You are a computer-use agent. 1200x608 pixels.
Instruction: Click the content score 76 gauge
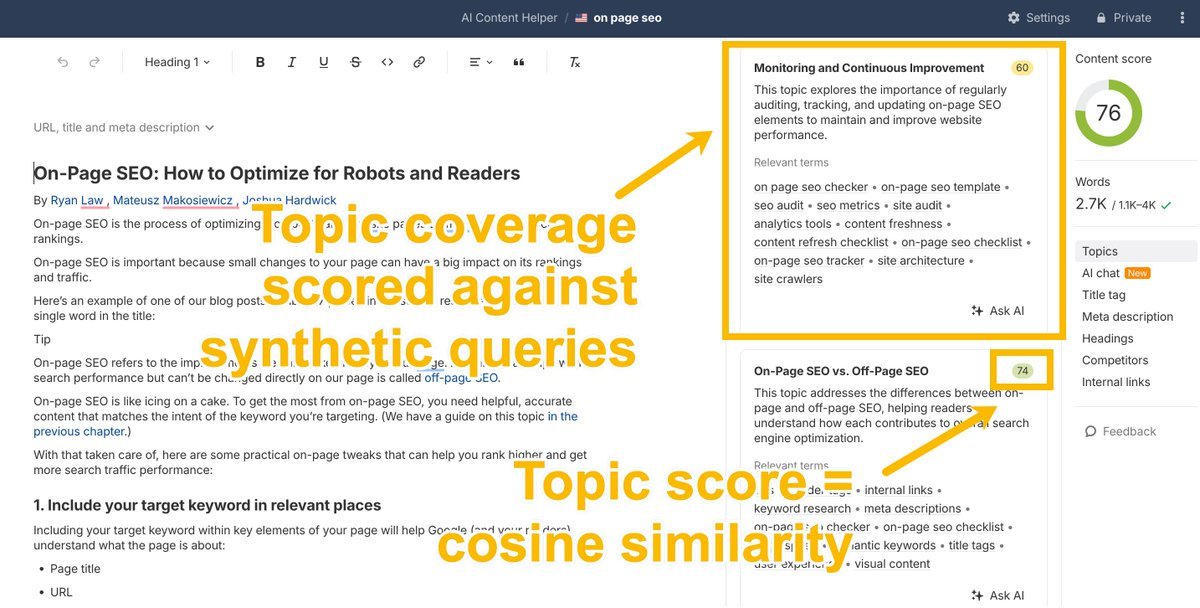(x=1108, y=113)
